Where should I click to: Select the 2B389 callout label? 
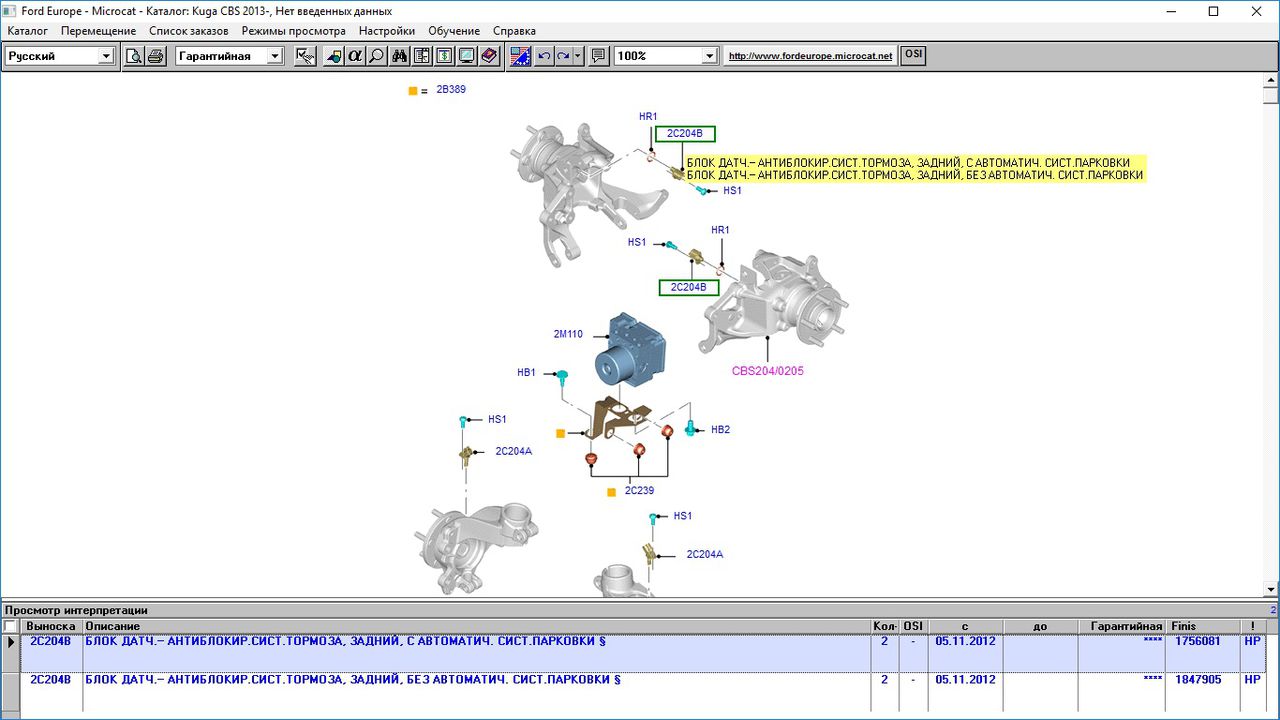coord(451,89)
